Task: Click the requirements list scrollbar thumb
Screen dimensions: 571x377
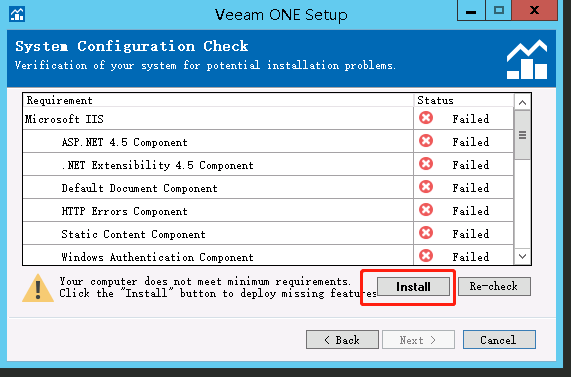Action: point(523,135)
